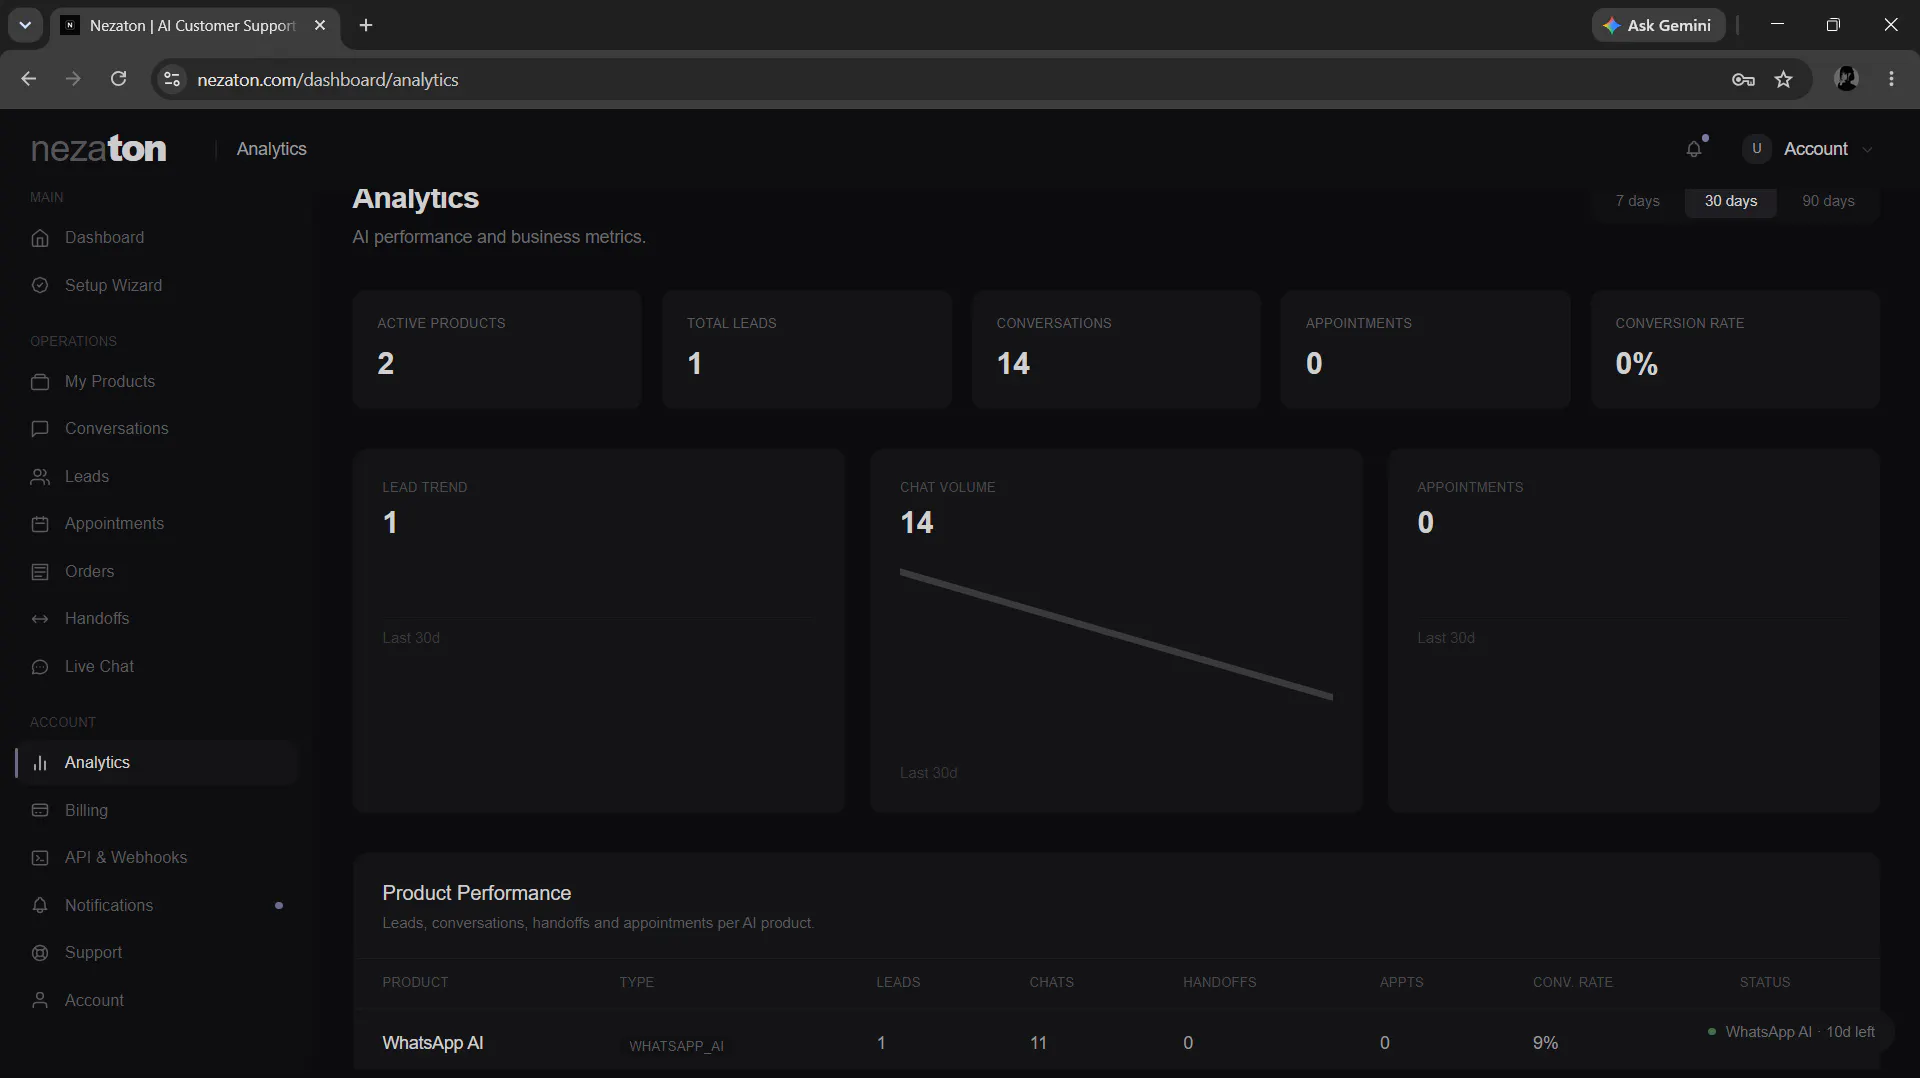The width and height of the screenshot is (1920, 1078).
Task: Click the Conversations speech bubble icon
Action: click(40, 429)
